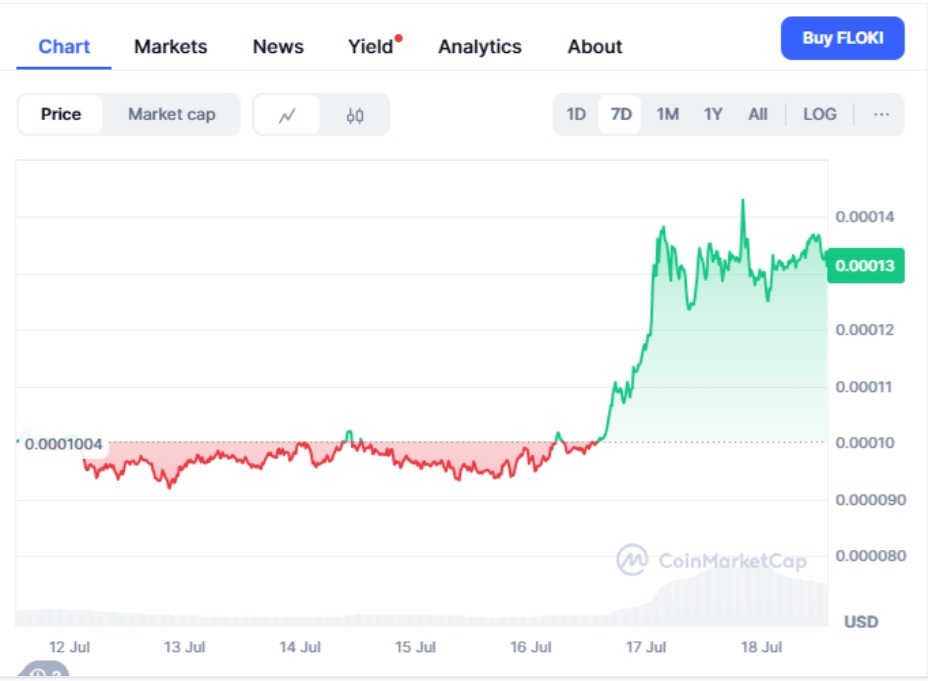Click the Buy FLOKI button
Screen dimensions: 937x681
tap(842, 39)
